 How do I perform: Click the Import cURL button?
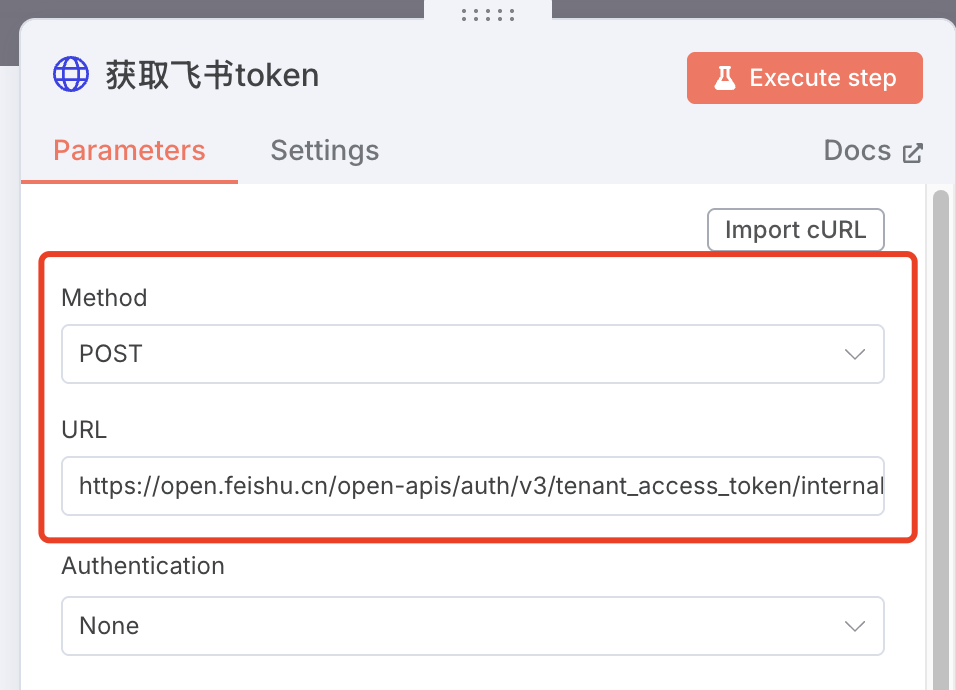coord(795,230)
